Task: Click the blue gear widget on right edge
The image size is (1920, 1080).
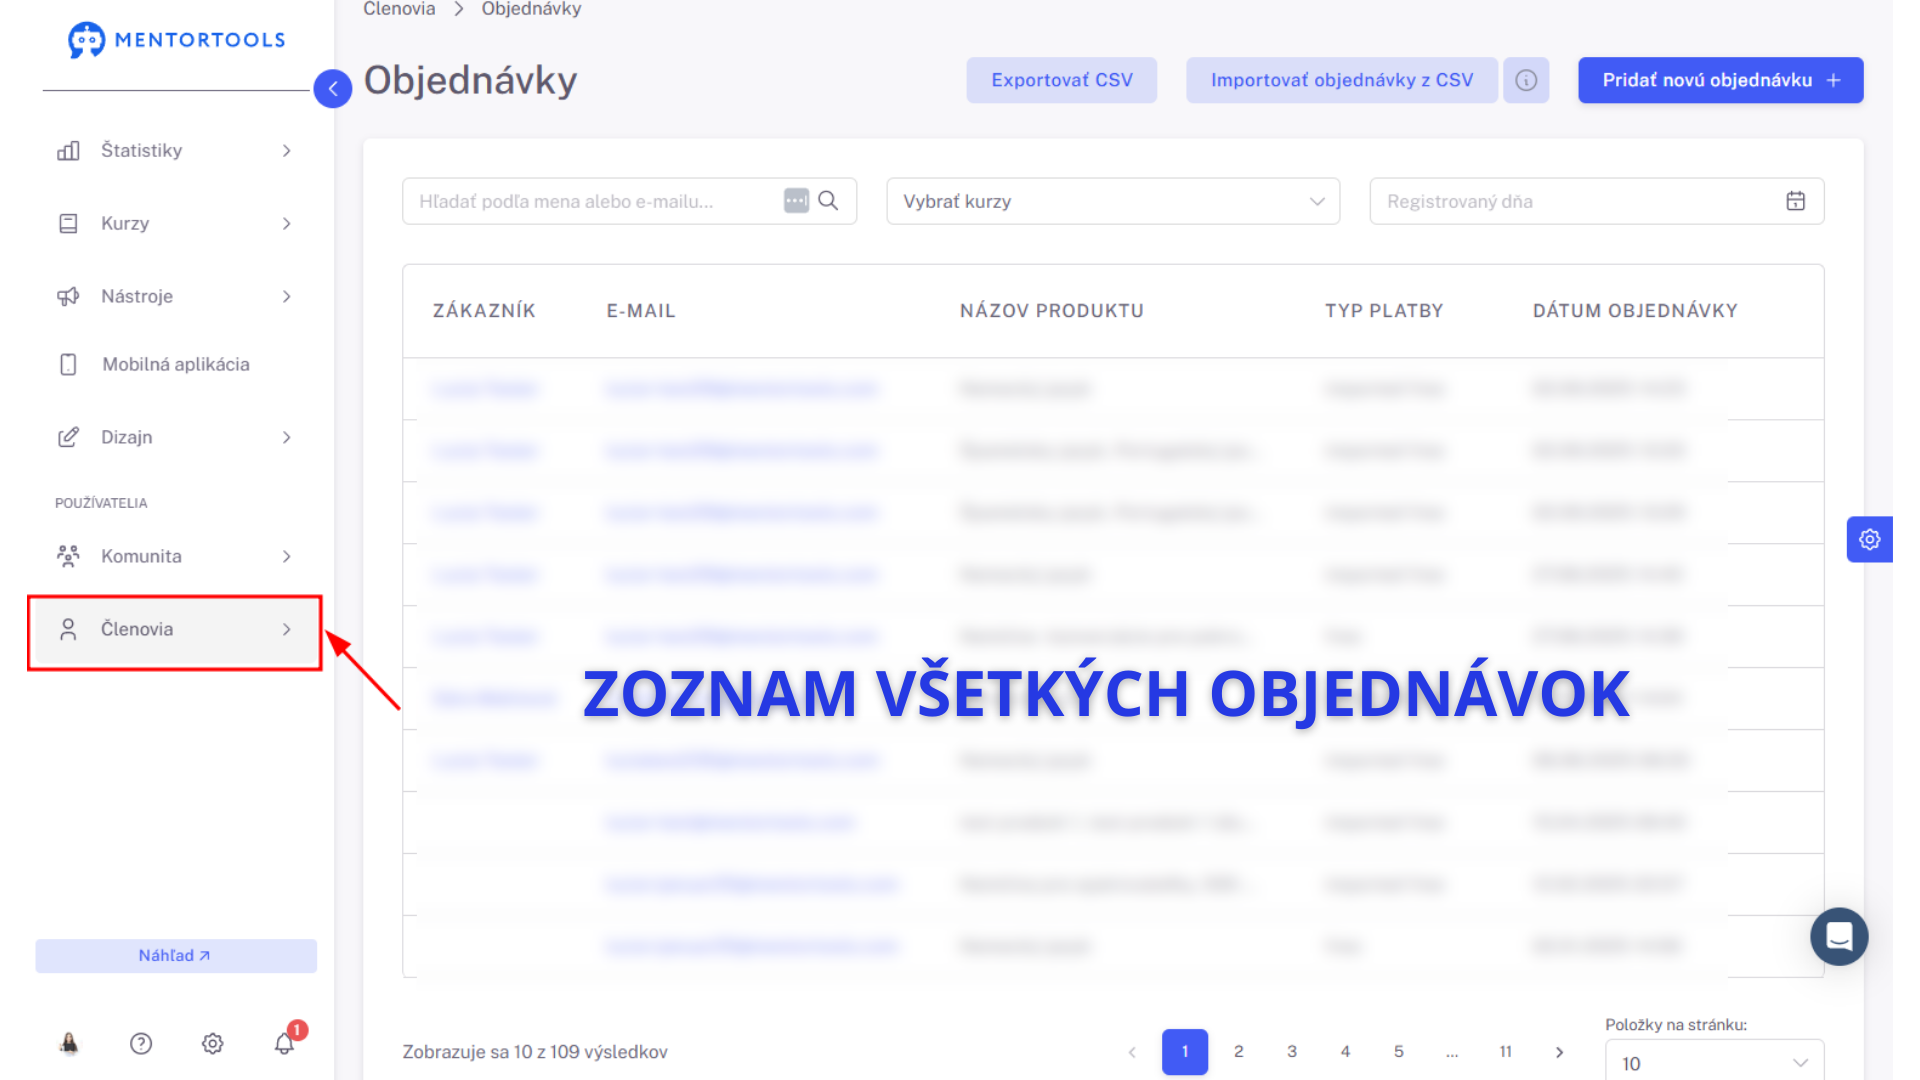Action: pyautogui.click(x=1869, y=540)
